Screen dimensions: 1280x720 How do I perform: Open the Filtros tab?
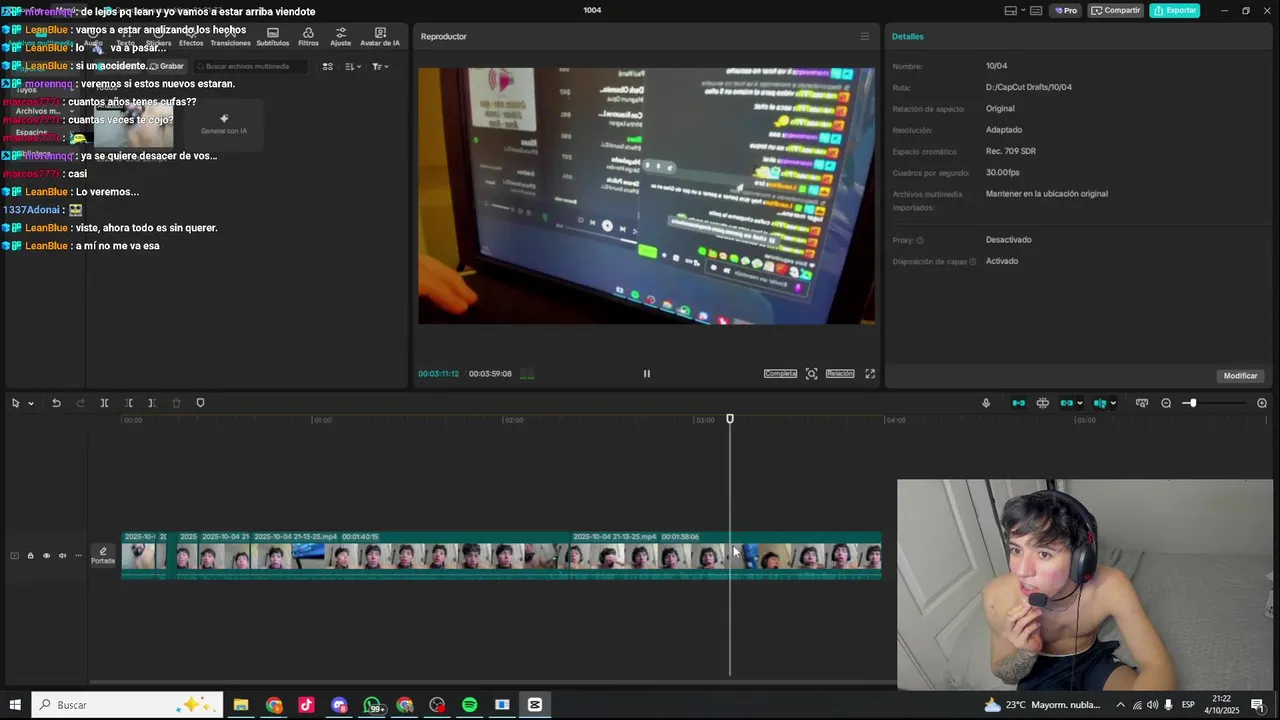[x=308, y=37]
